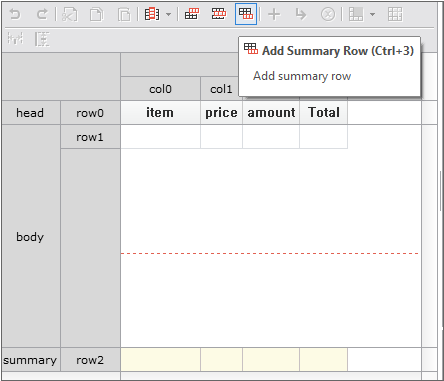Click the Add Body Row icon
The image size is (444, 381).
click(219, 14)
